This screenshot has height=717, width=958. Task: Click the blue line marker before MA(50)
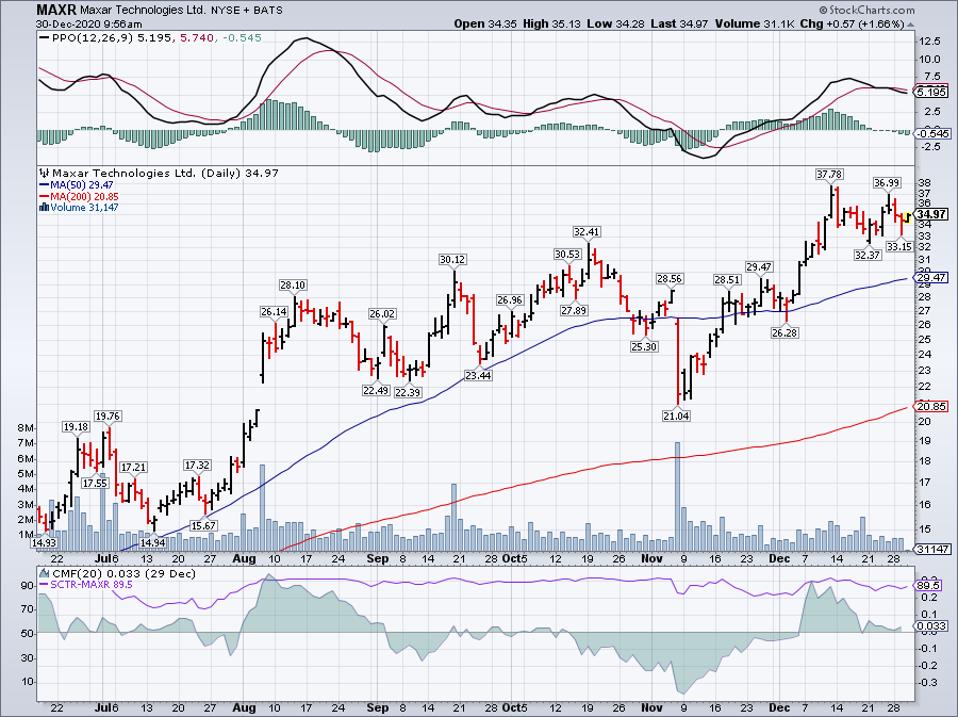click(x=44, y=184)
